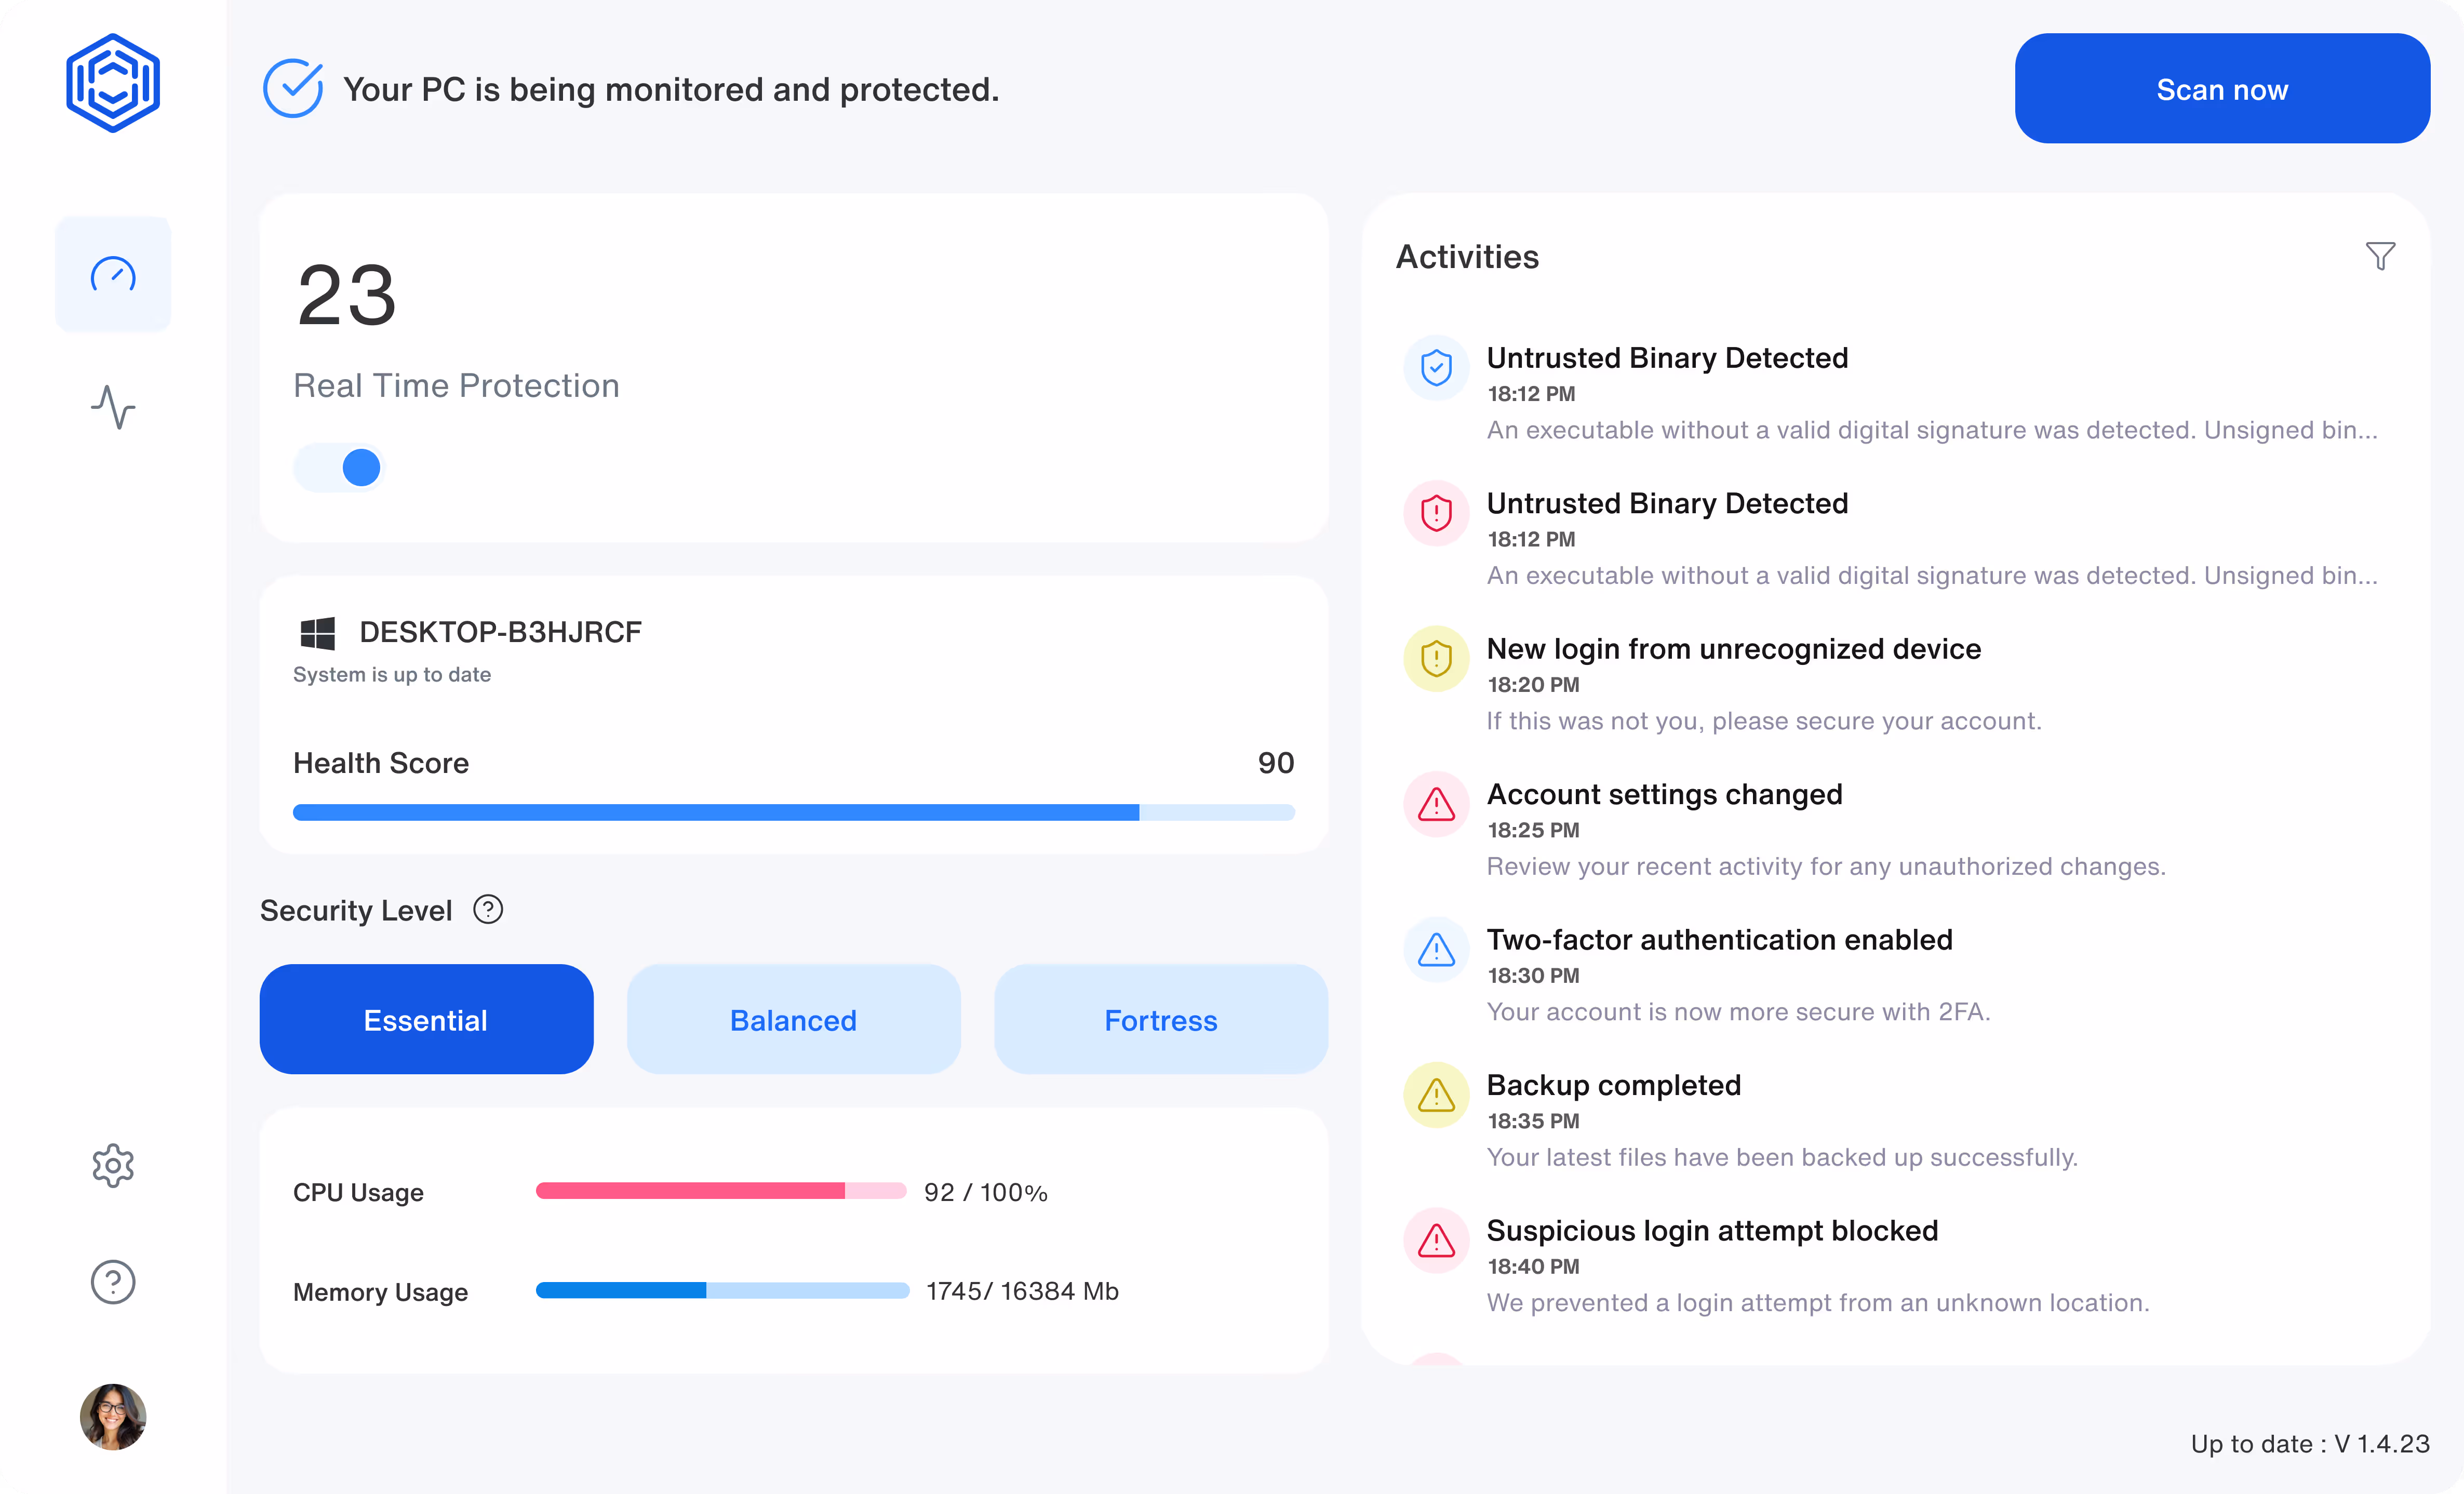The image size is (2464, 1494).
Task: Toggle Real Time Protection switch
Action: tap(339, 468)
